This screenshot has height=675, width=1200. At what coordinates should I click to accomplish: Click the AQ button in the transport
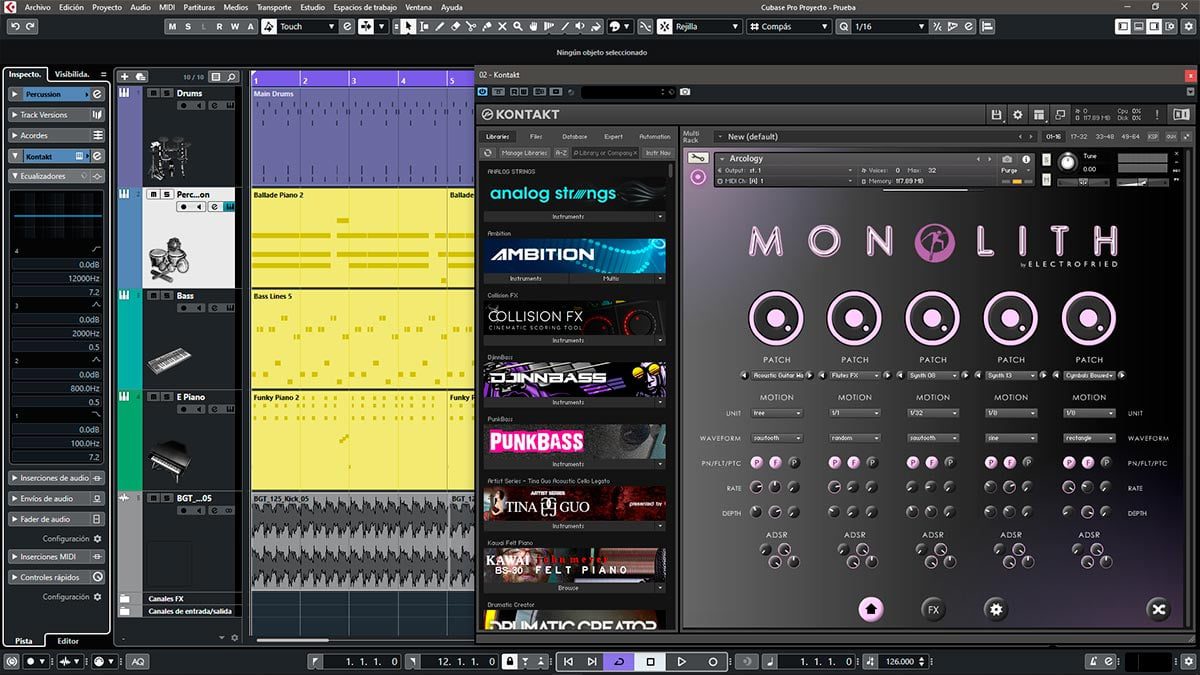[x=137, y=662]
